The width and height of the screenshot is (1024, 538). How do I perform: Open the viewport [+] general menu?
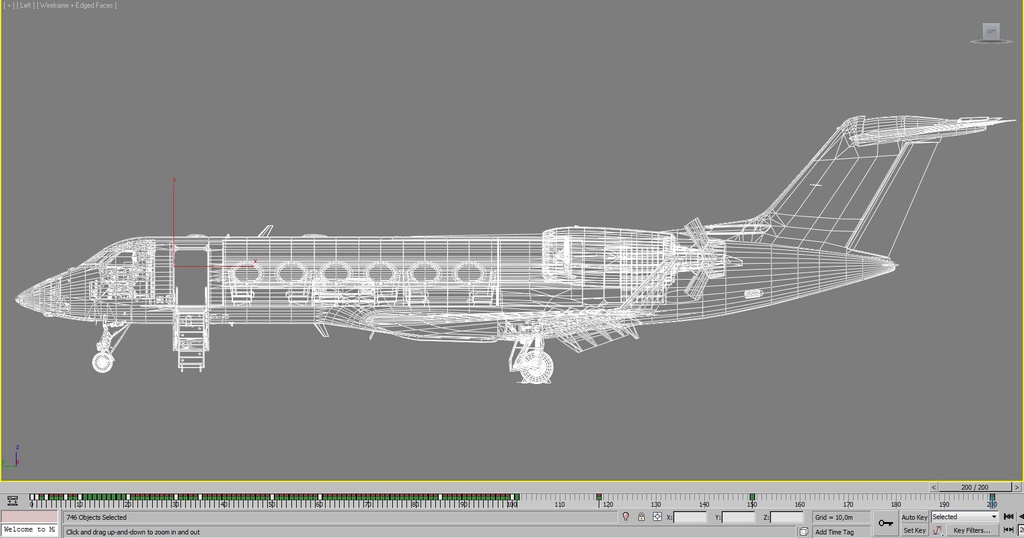click(x=8, y=5)
